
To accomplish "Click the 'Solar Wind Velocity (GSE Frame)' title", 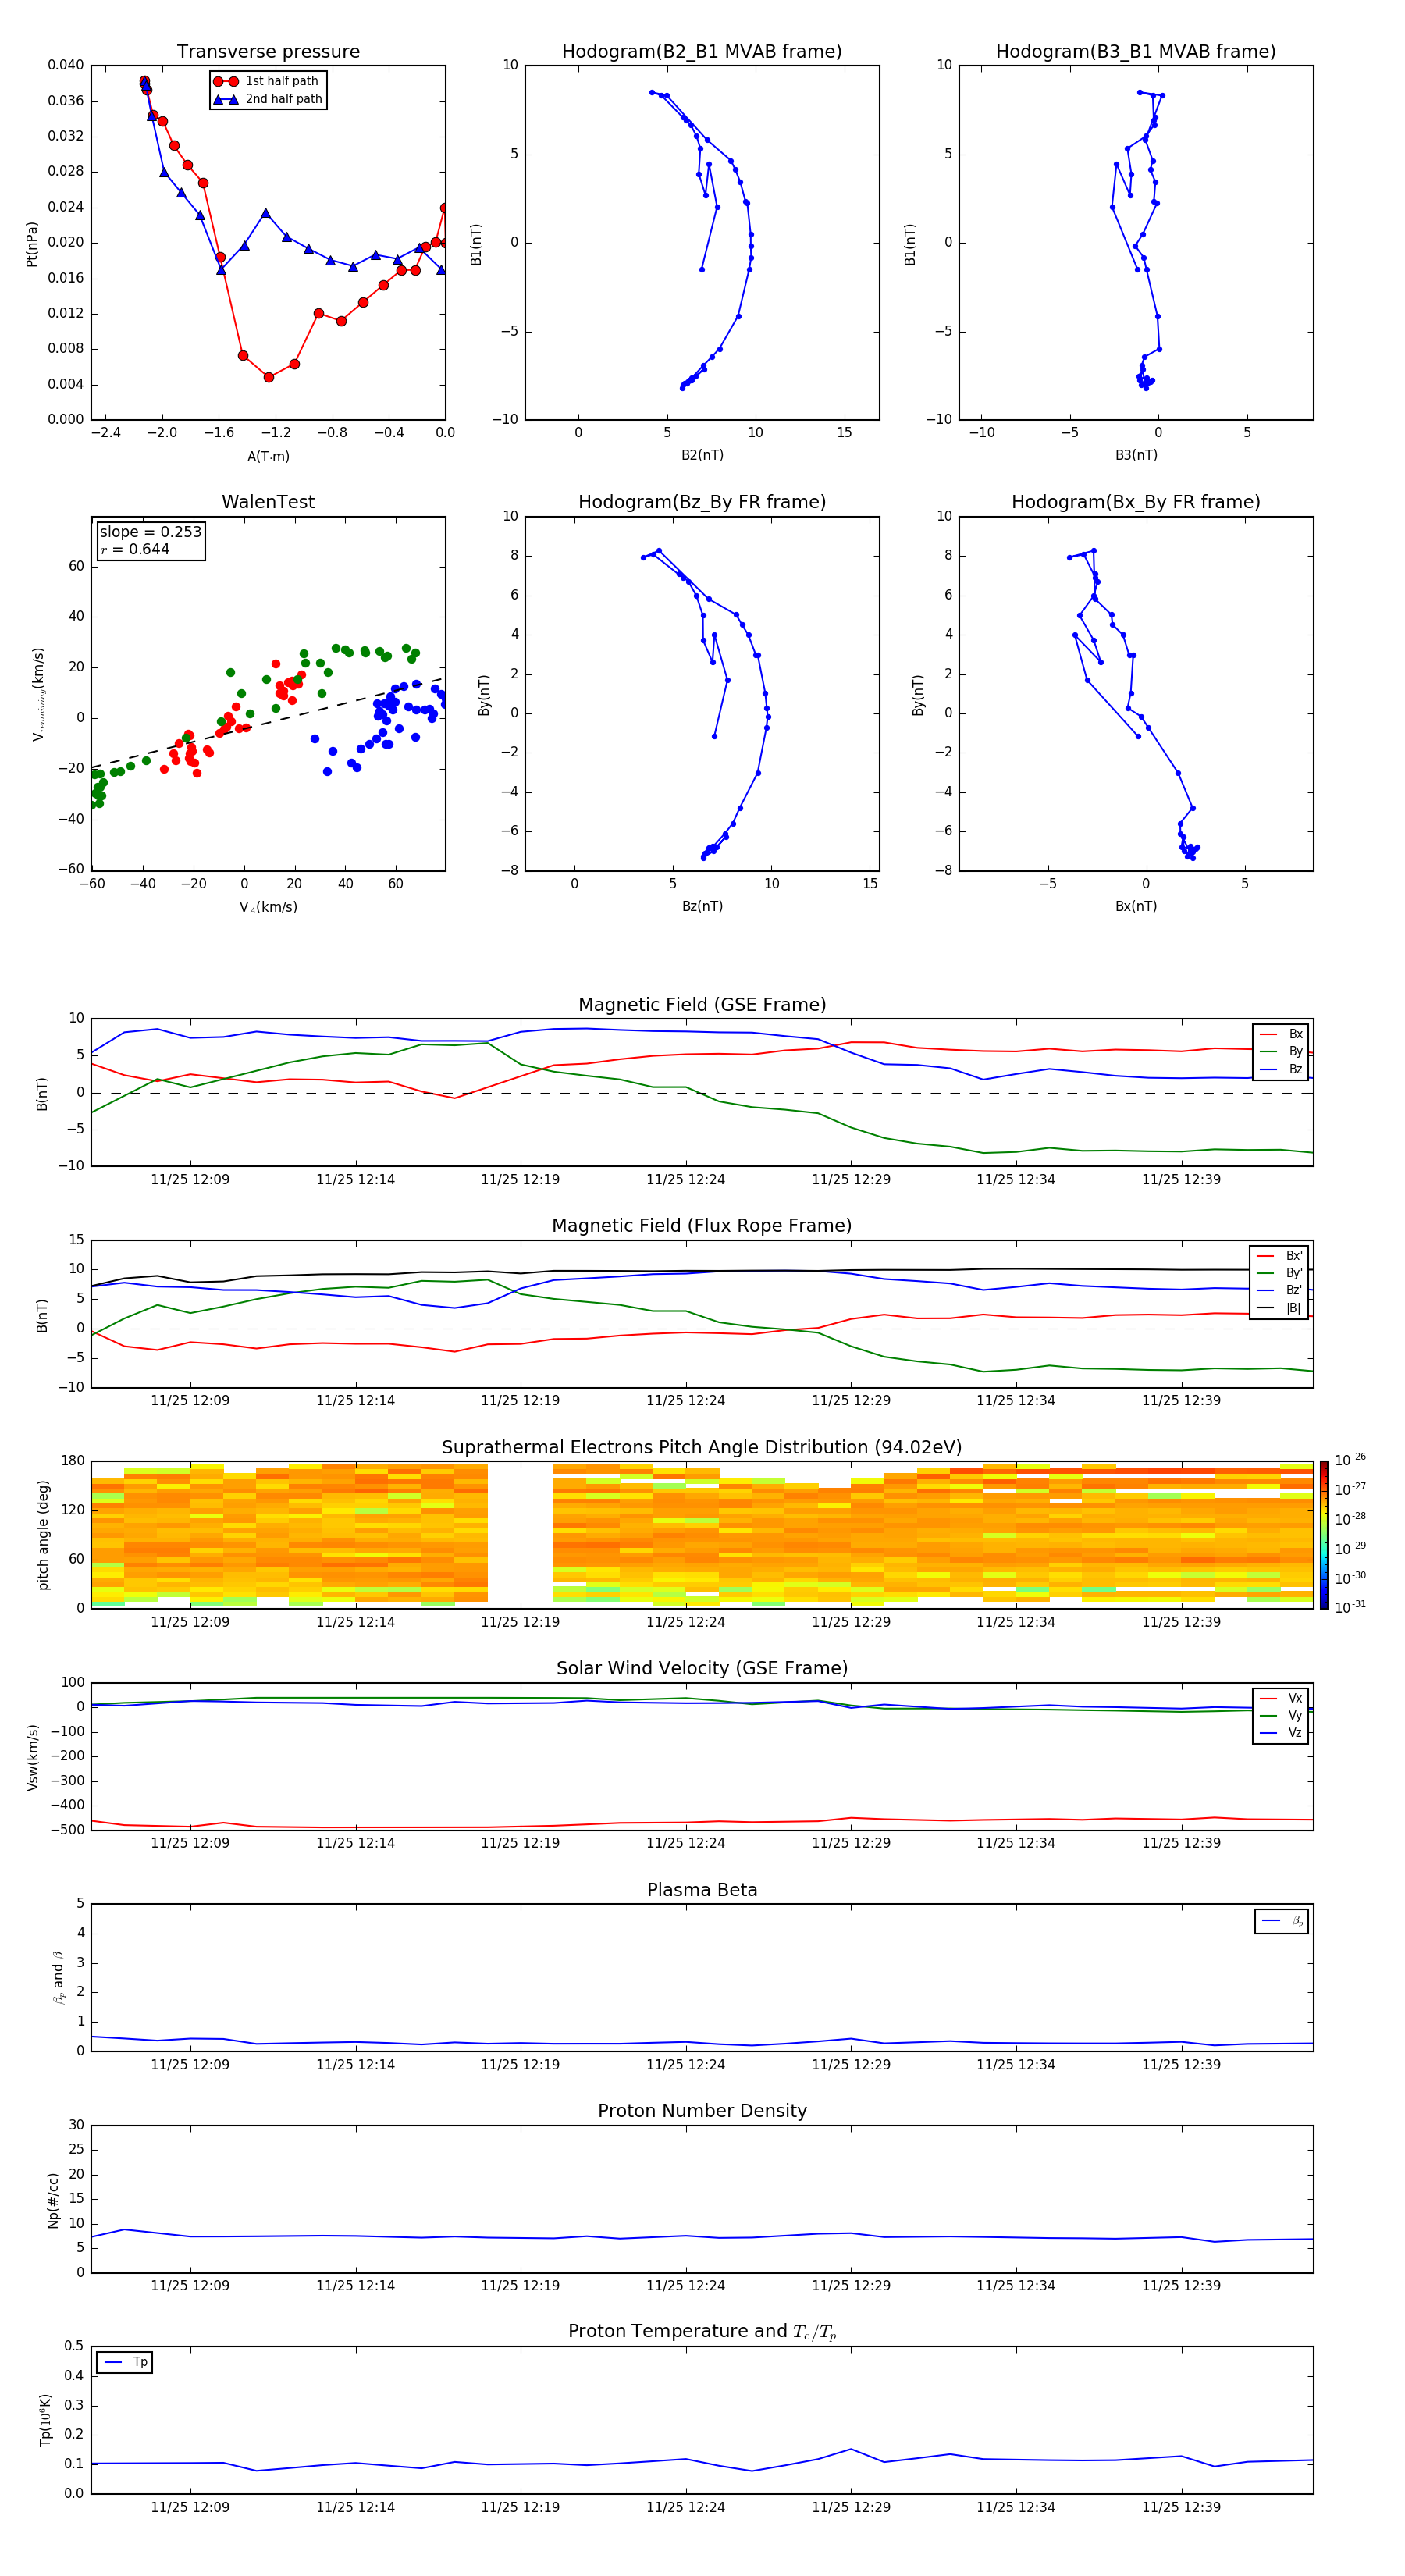I will 702,1668.
